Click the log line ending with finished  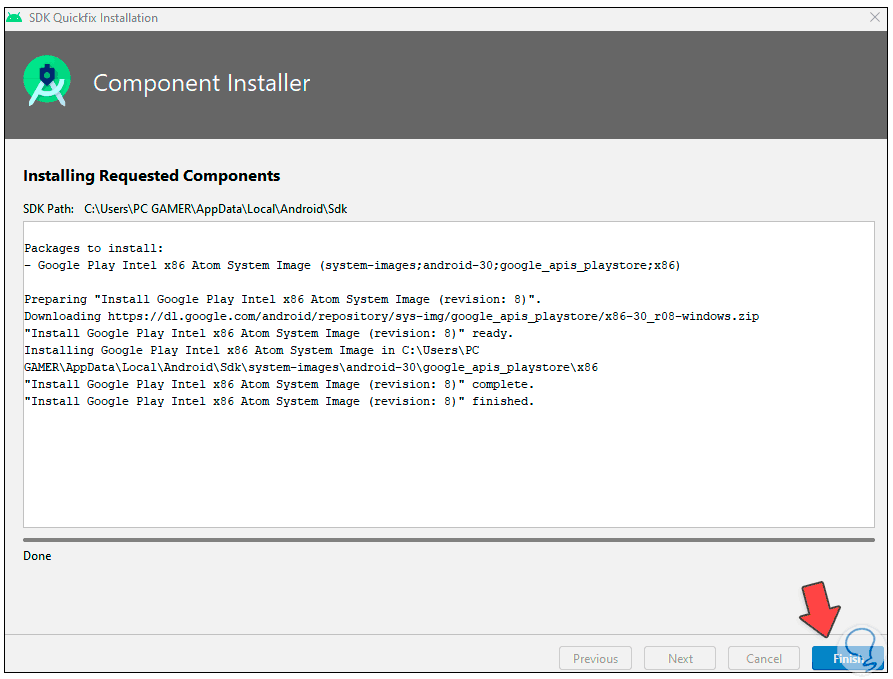coord(279,401)
